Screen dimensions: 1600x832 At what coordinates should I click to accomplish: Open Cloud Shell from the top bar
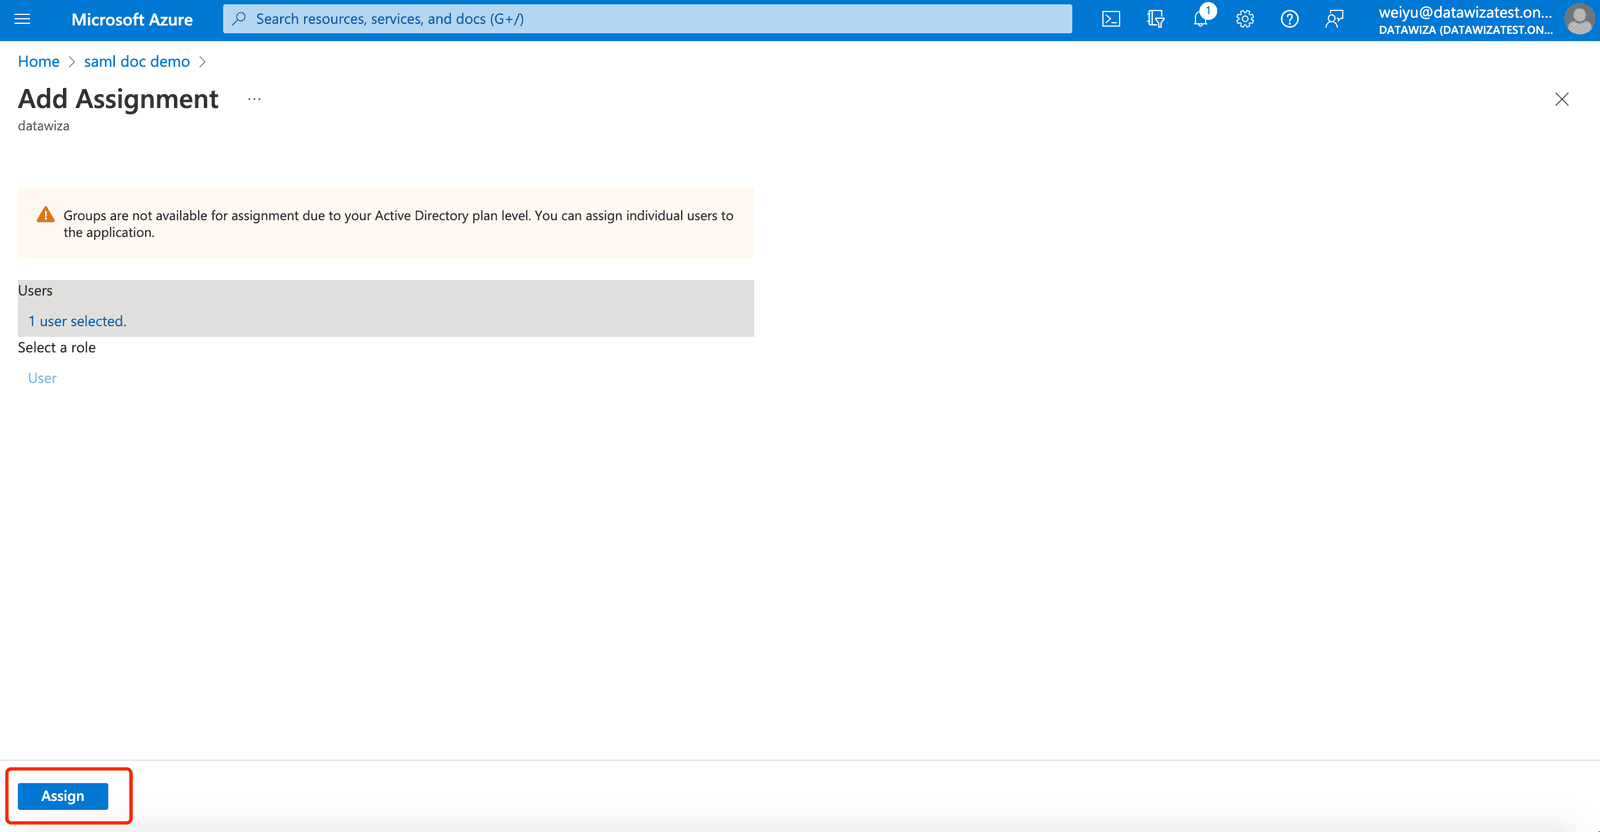coord(1111,19)
